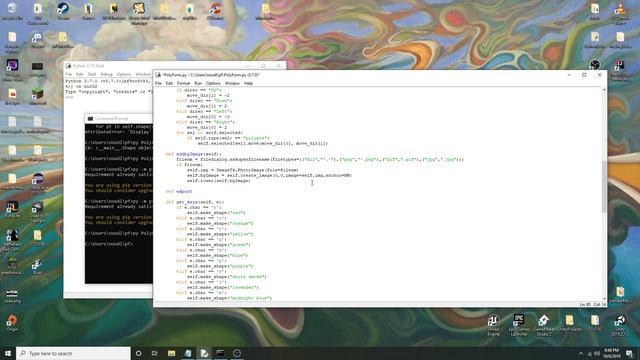Open the Discord desktop shortcut

pyautogui.click(x=38, y=40)
